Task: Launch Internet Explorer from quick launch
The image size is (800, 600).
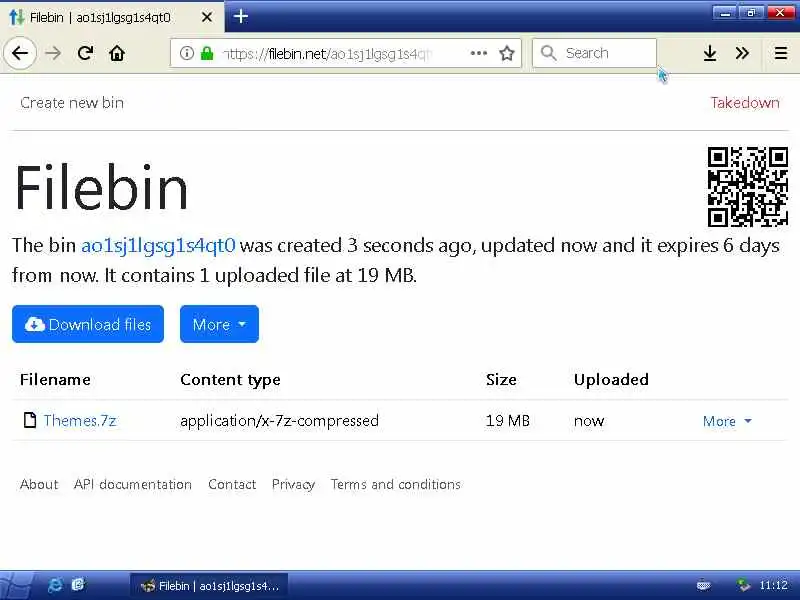Action: click(55, 585)
